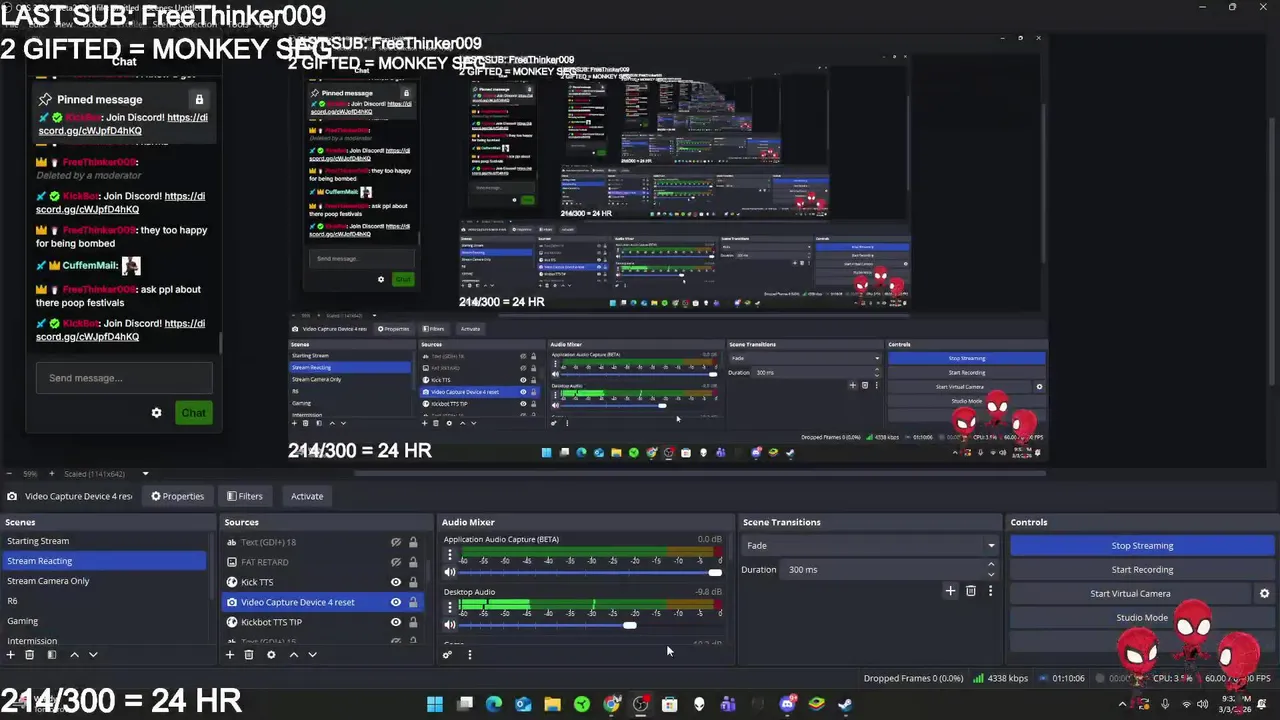This screenshot has height=720, width=1280.
Task: Move source down in Sources list
Action: (312, 655)
